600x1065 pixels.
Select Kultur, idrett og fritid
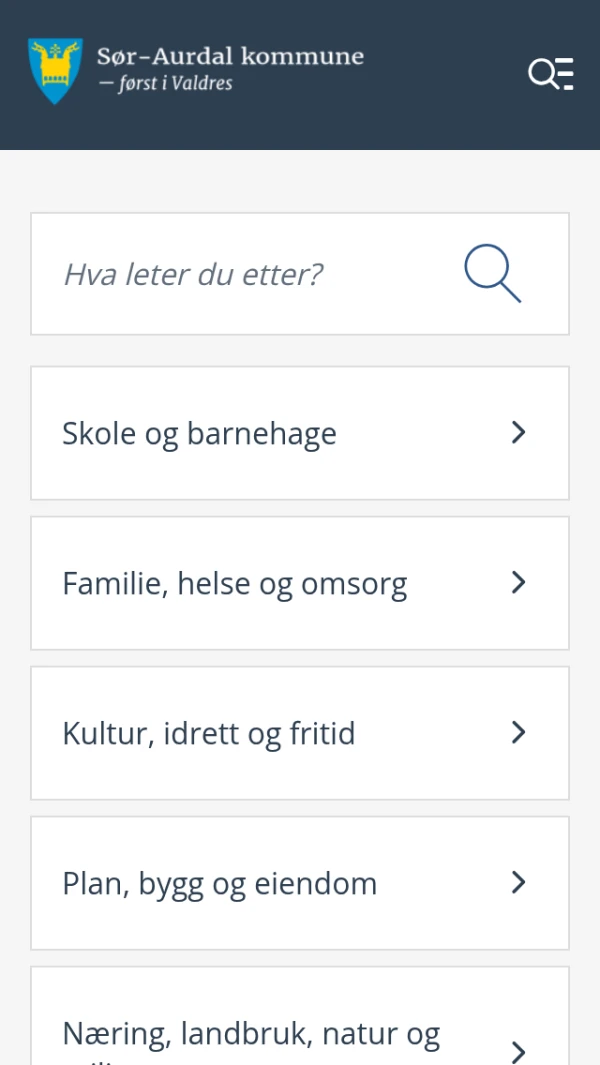tap(208, 734)
